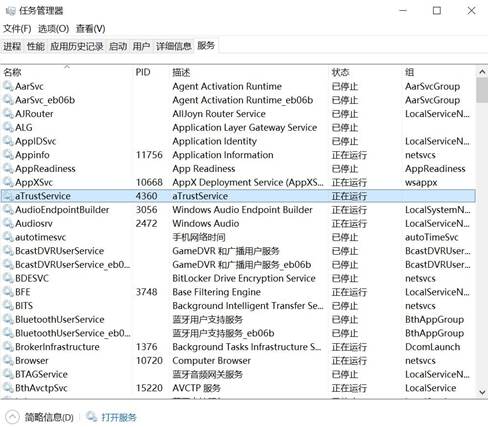Click the BthAvctpSvc service icon
Screen dimensions: 488x427
point(8,388)
